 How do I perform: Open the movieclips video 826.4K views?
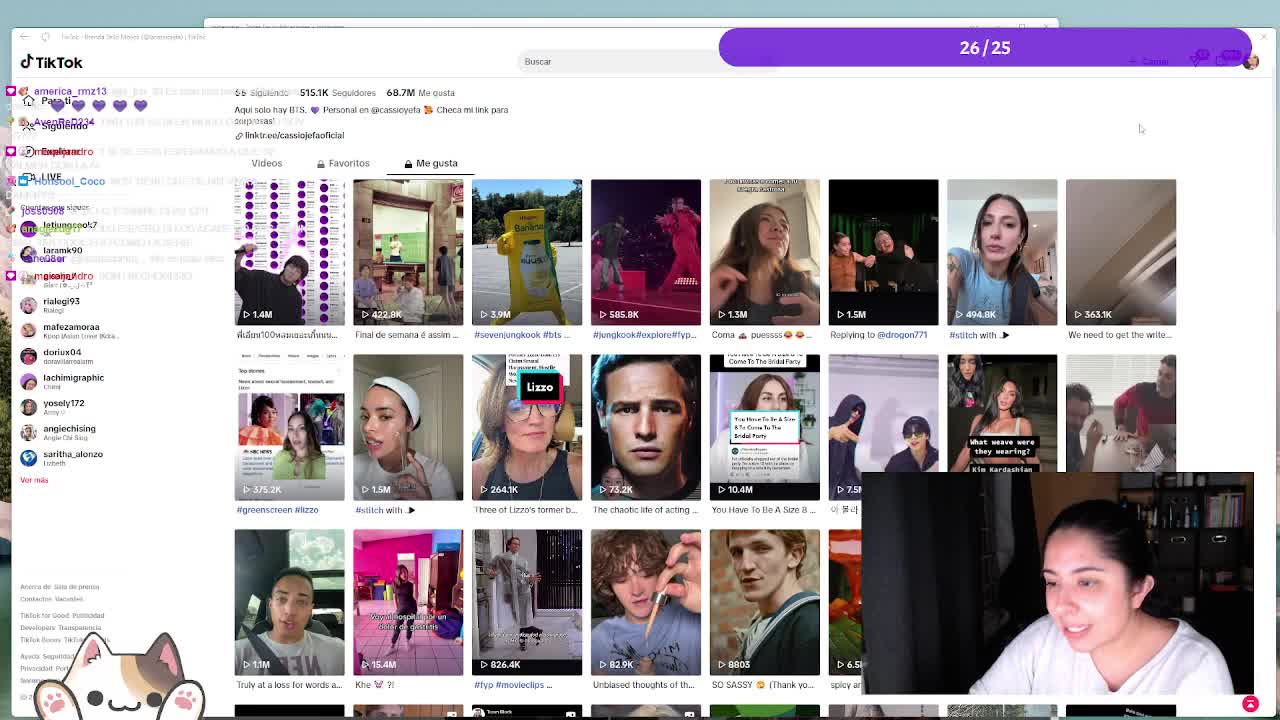click(527, 602)
